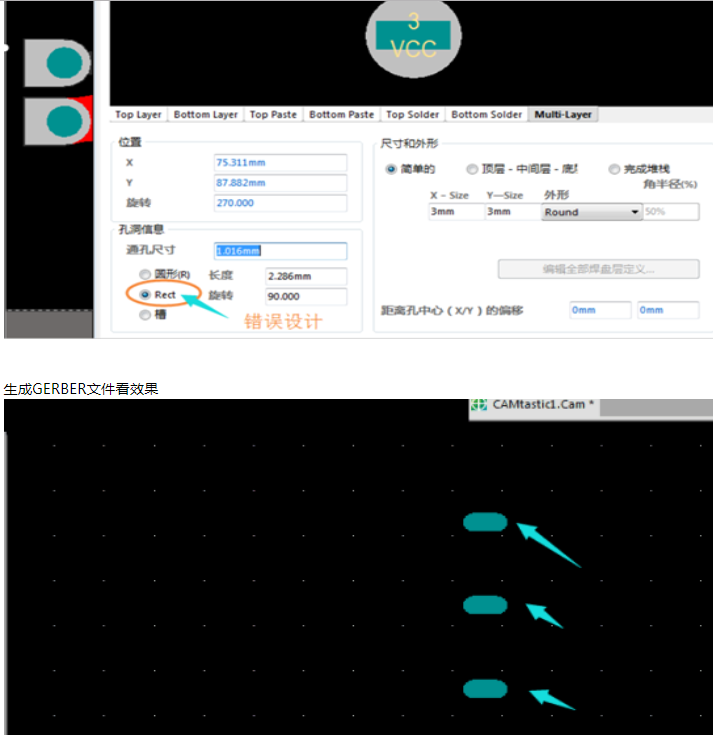The image size is (713, 735).
Task: Select the 槽 slot hole option
Action: point(146,315)
